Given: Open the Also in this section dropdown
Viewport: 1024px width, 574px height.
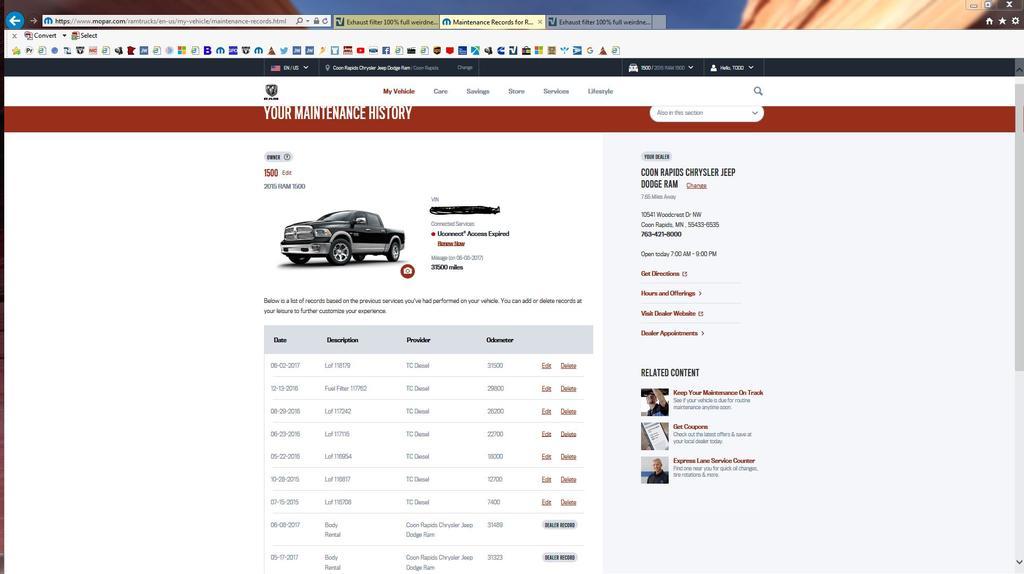Looking at the screenshot, I should 707,113.
